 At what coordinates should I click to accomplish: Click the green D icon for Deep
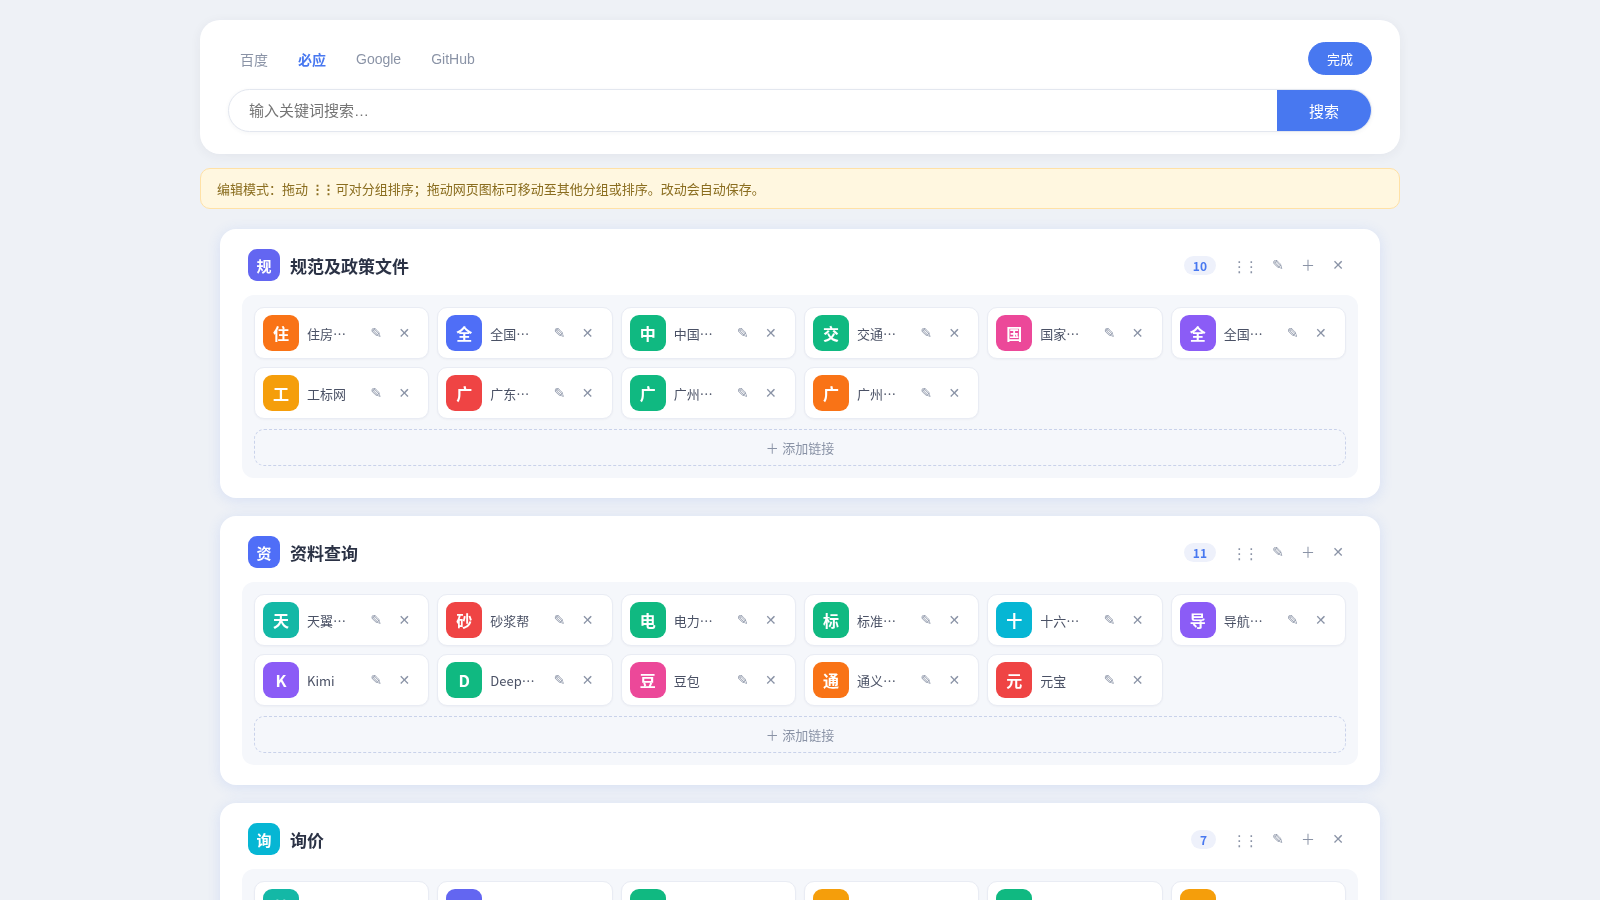point(464,680)
